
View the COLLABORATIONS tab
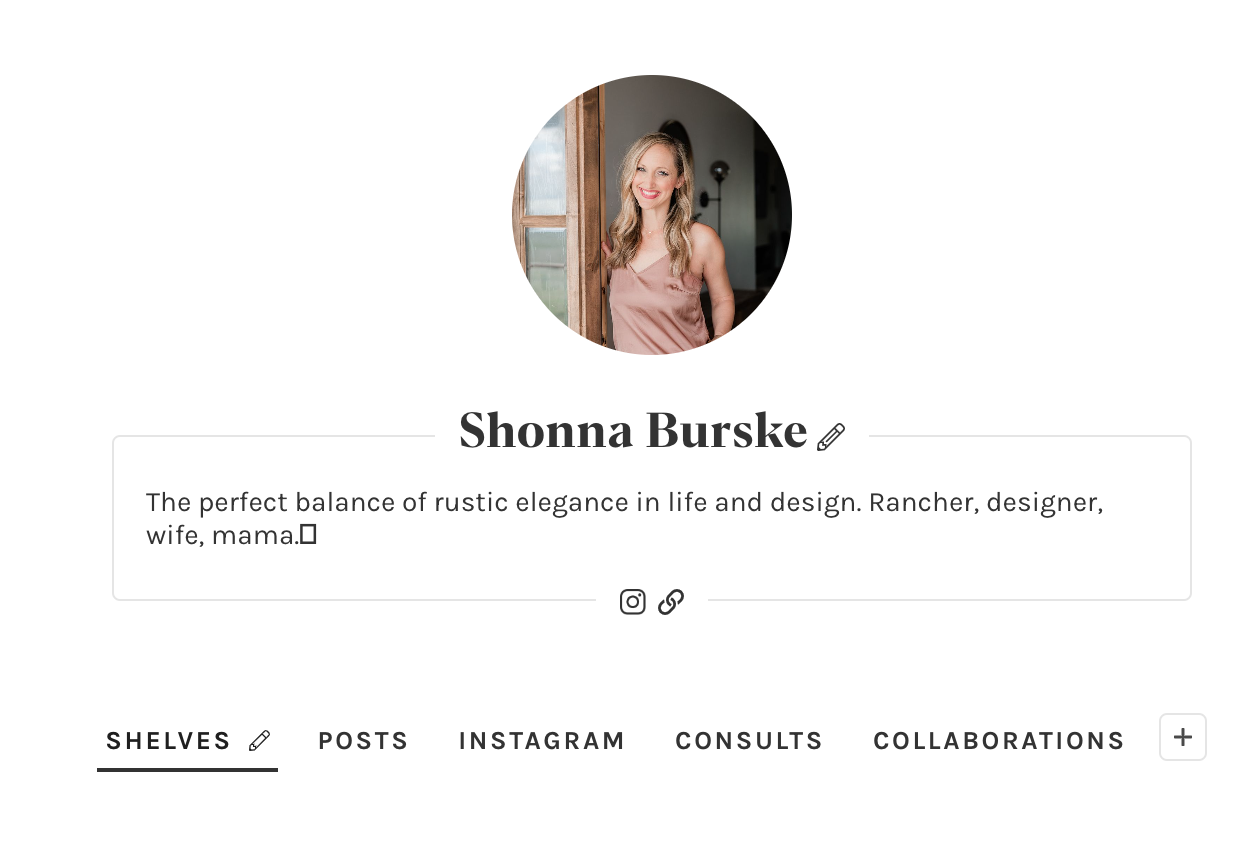[999, 741]
